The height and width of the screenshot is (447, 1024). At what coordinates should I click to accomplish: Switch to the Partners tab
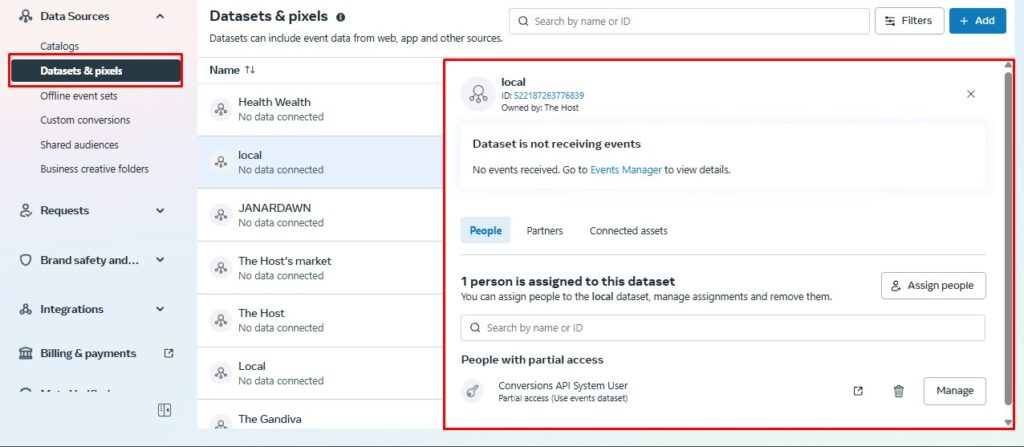click(545, 231)
